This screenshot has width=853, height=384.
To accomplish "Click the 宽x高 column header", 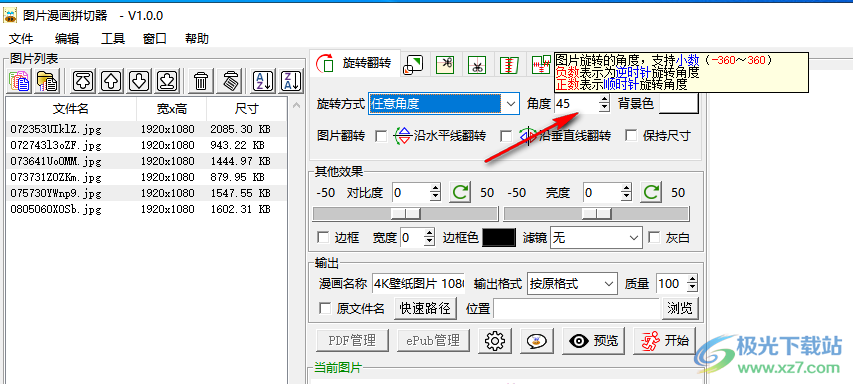I will 171,109.
